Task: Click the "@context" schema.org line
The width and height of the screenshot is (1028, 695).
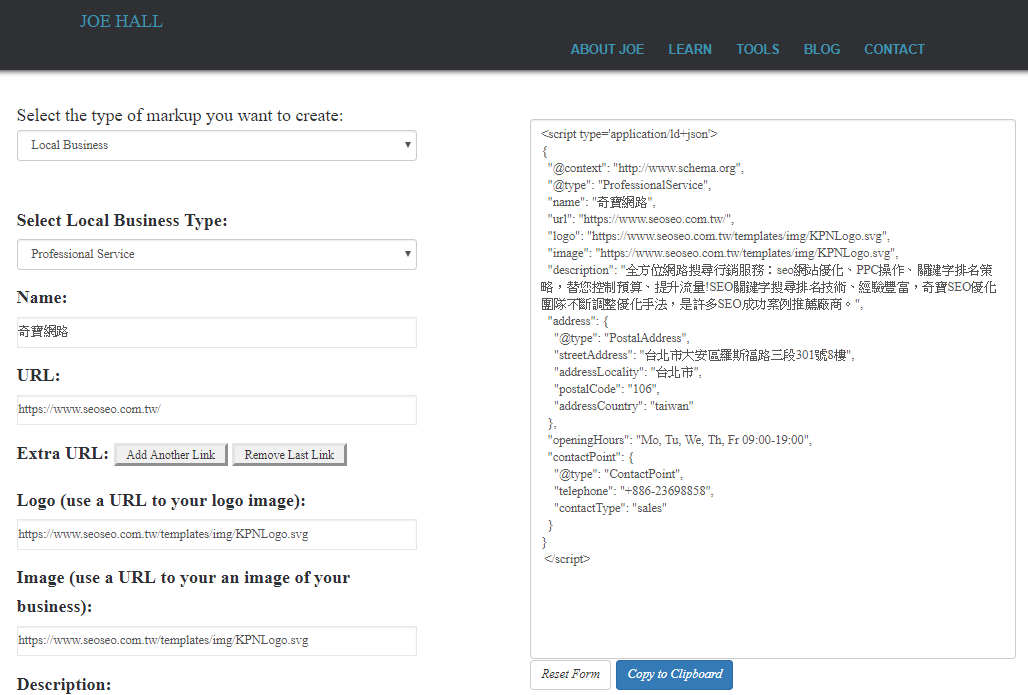Action: click(x=646, y=168)
